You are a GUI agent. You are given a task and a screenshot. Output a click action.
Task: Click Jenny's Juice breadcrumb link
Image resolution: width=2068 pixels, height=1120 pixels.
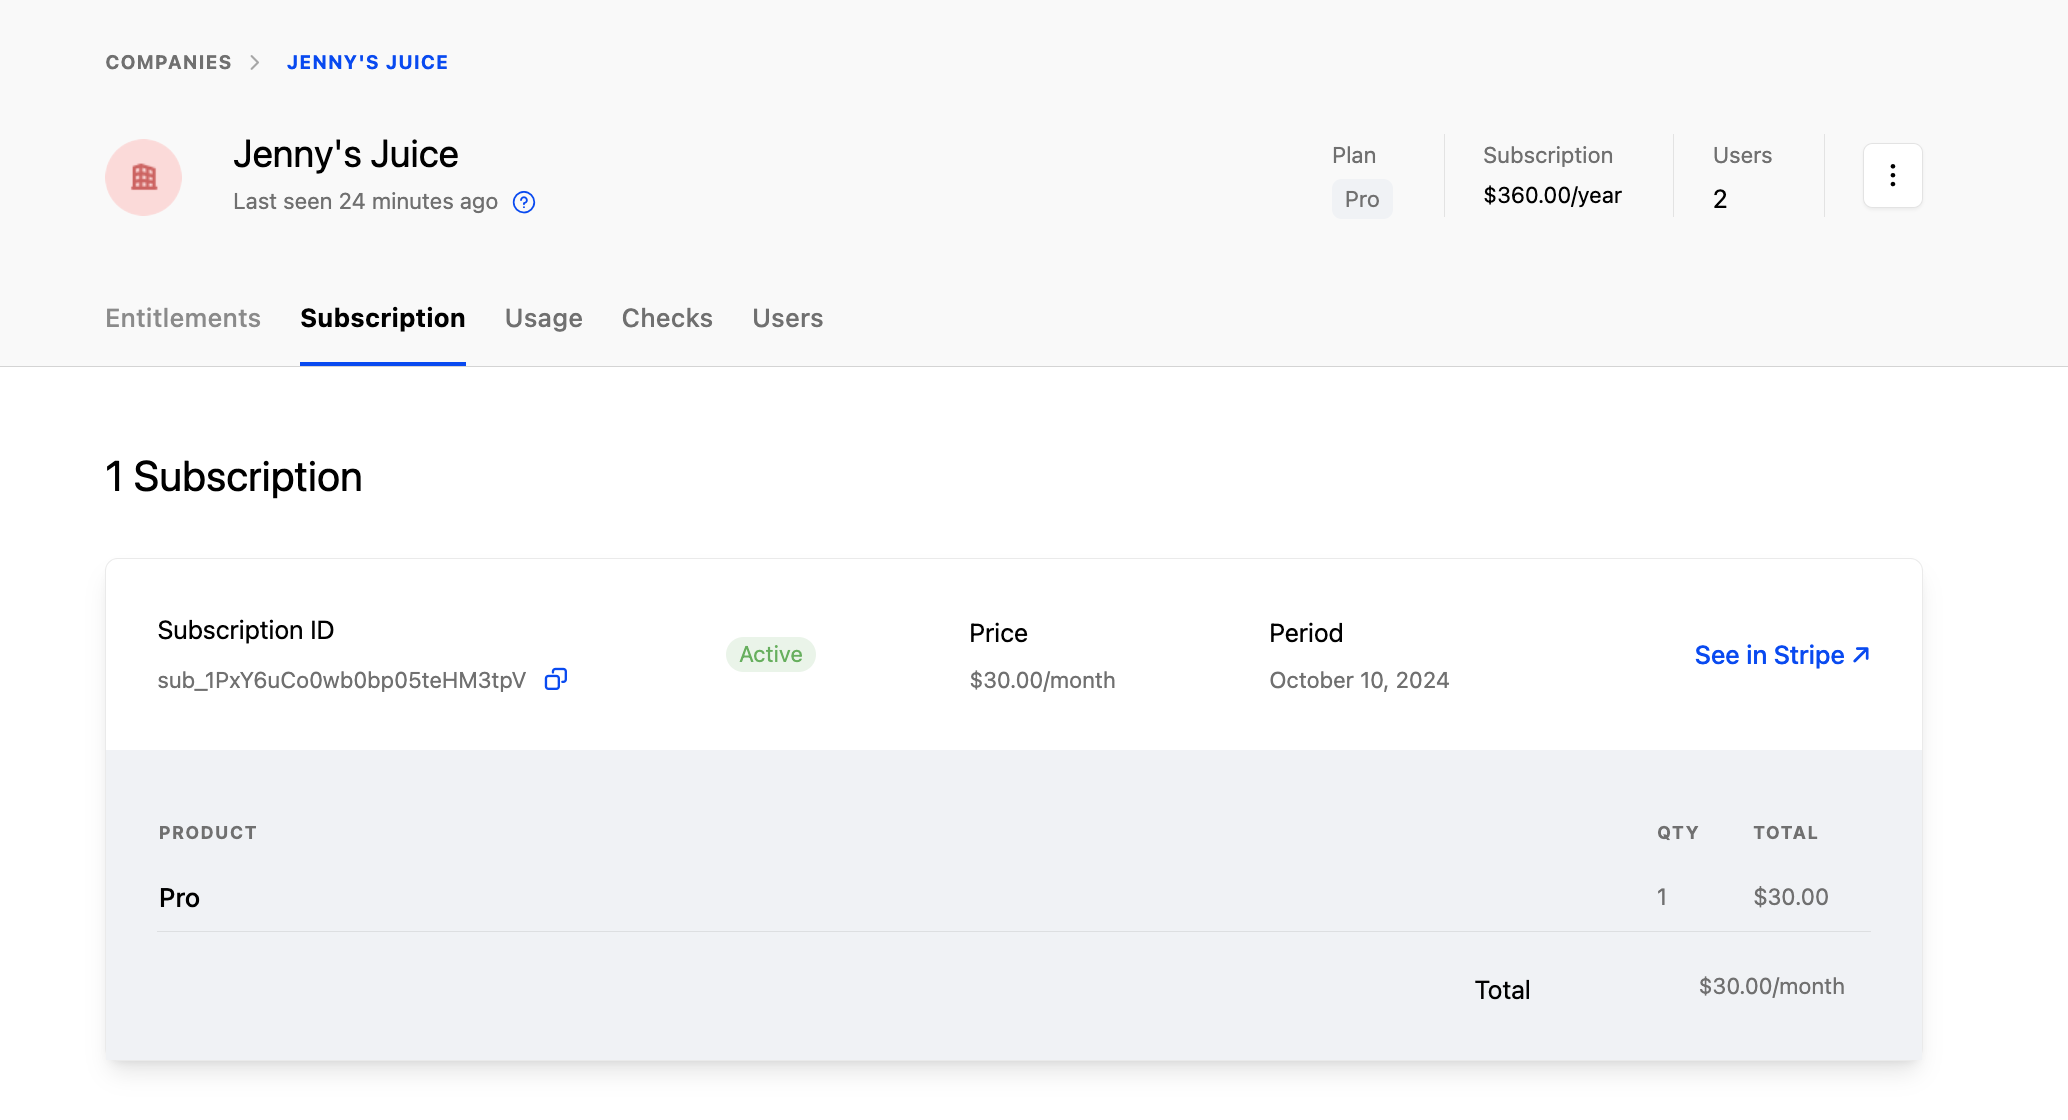[367, 62]
